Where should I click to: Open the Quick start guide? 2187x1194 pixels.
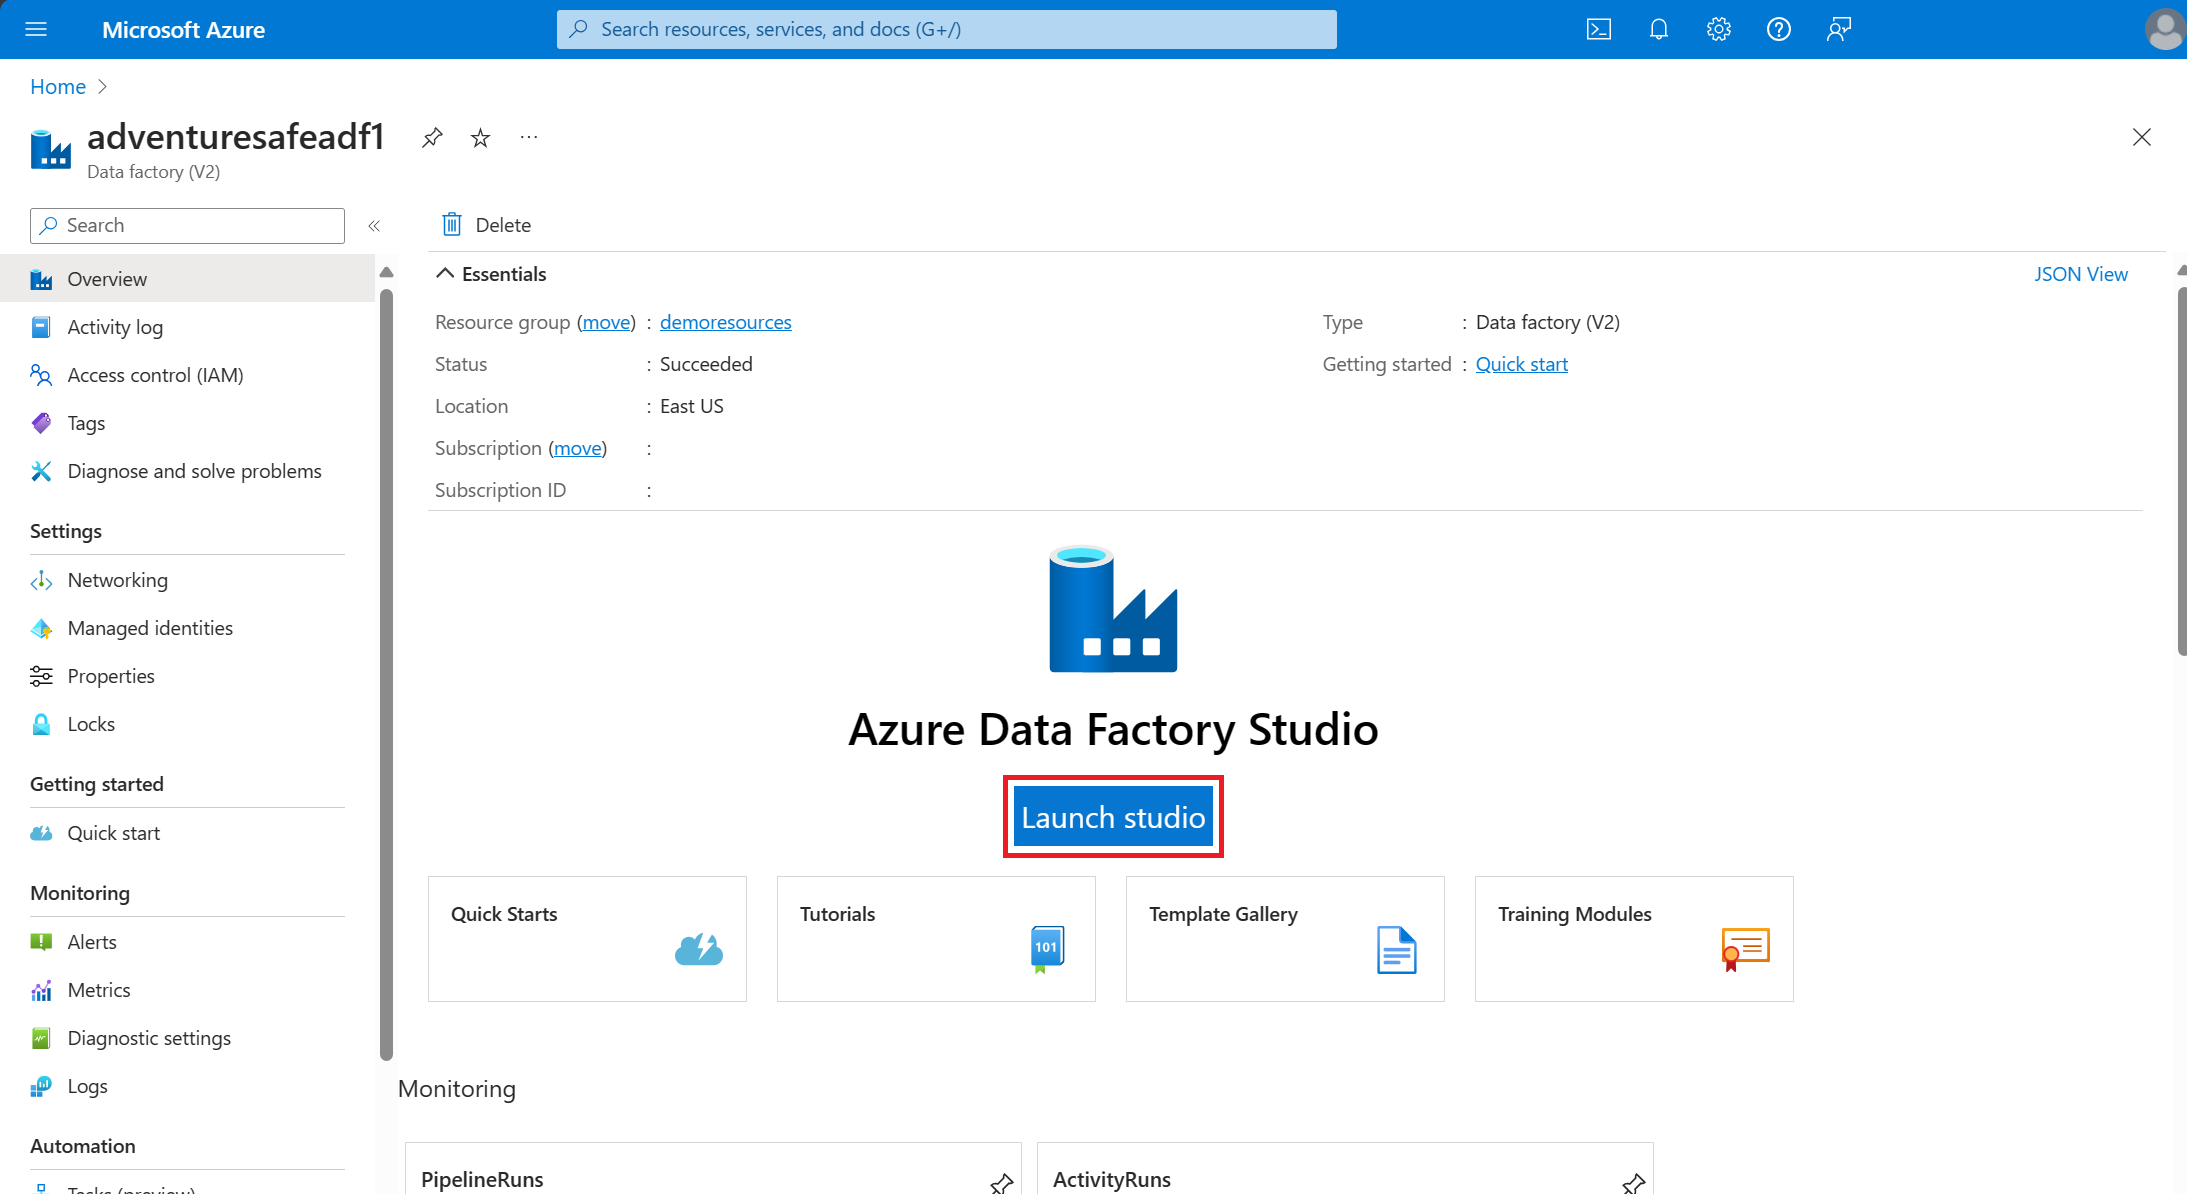pos(1521,363)
